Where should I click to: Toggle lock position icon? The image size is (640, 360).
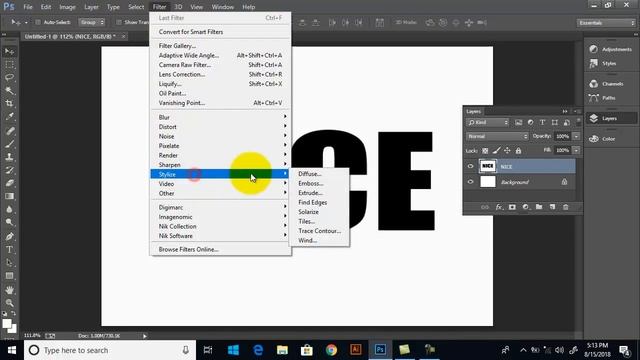507,151
